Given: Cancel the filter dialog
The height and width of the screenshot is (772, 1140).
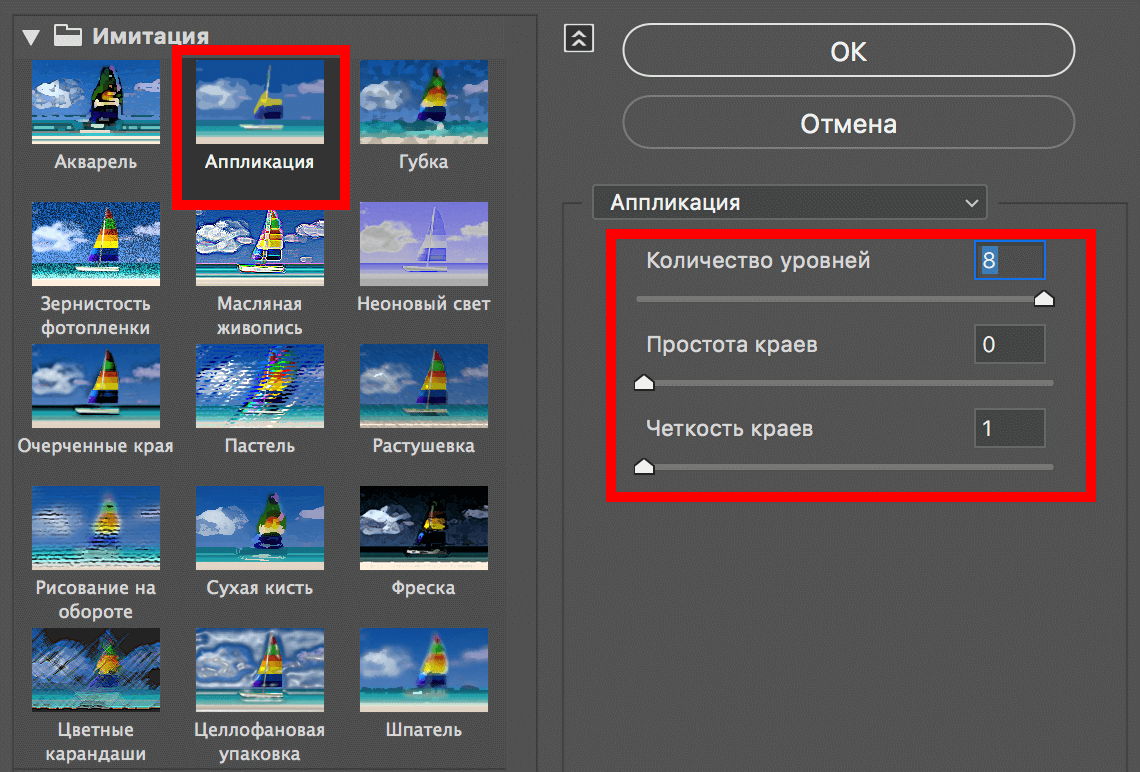Looking at the screenshot, I should tap(848, 123).
